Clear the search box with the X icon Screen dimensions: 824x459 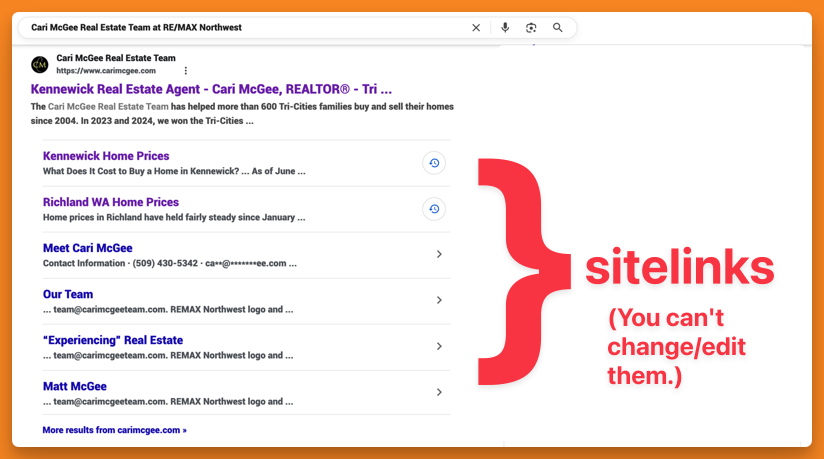point(476,27)
